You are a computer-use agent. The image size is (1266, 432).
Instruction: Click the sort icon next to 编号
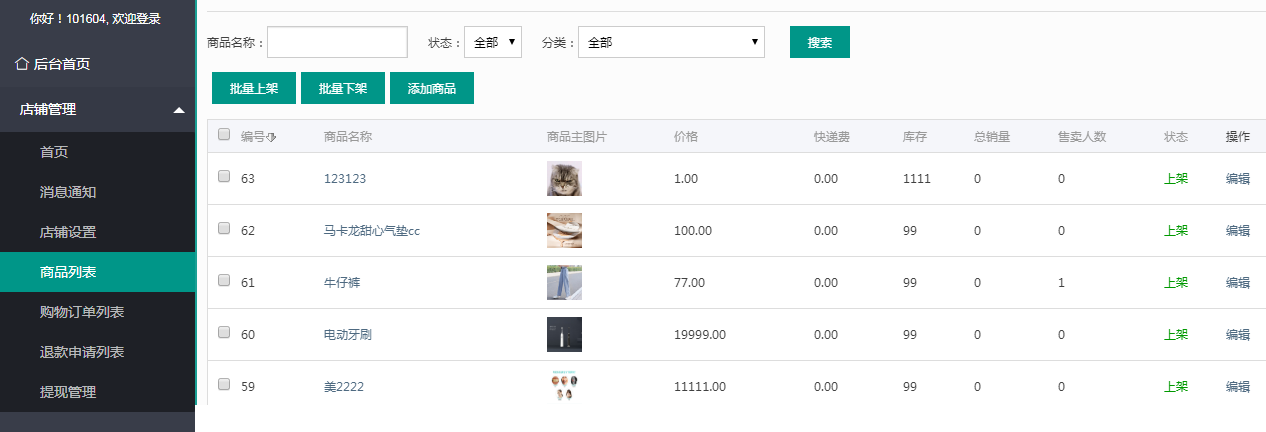tap(272, 138)
